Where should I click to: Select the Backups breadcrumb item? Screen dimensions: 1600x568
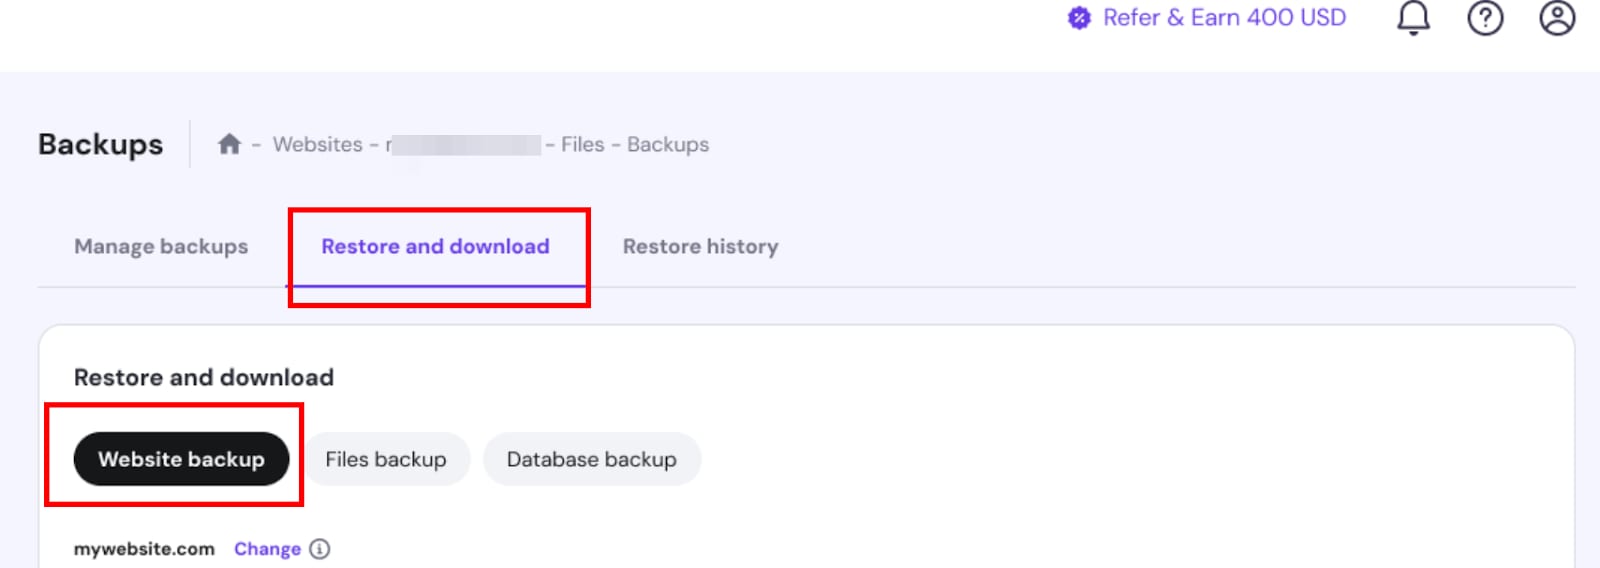pyautogui.click(x=668, y=144)
